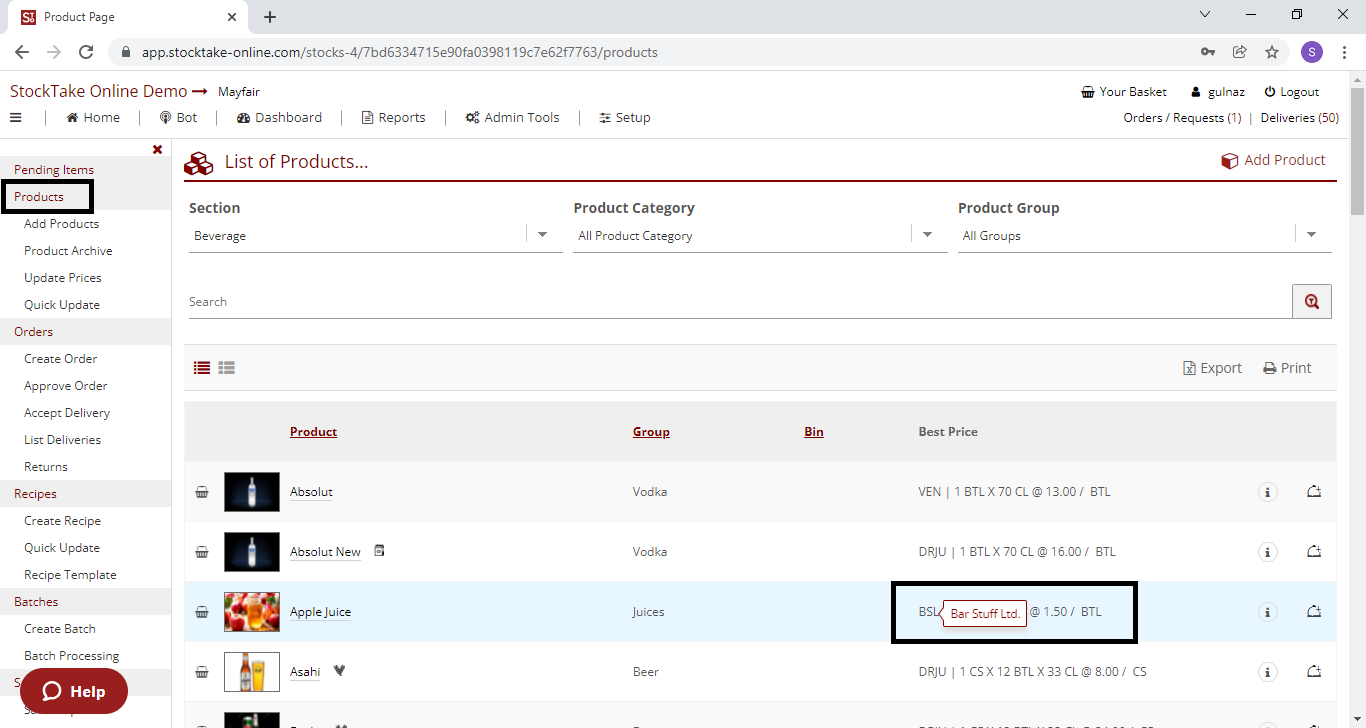Open the Product Group dropdown
1366x728 pixels.
1145,236
